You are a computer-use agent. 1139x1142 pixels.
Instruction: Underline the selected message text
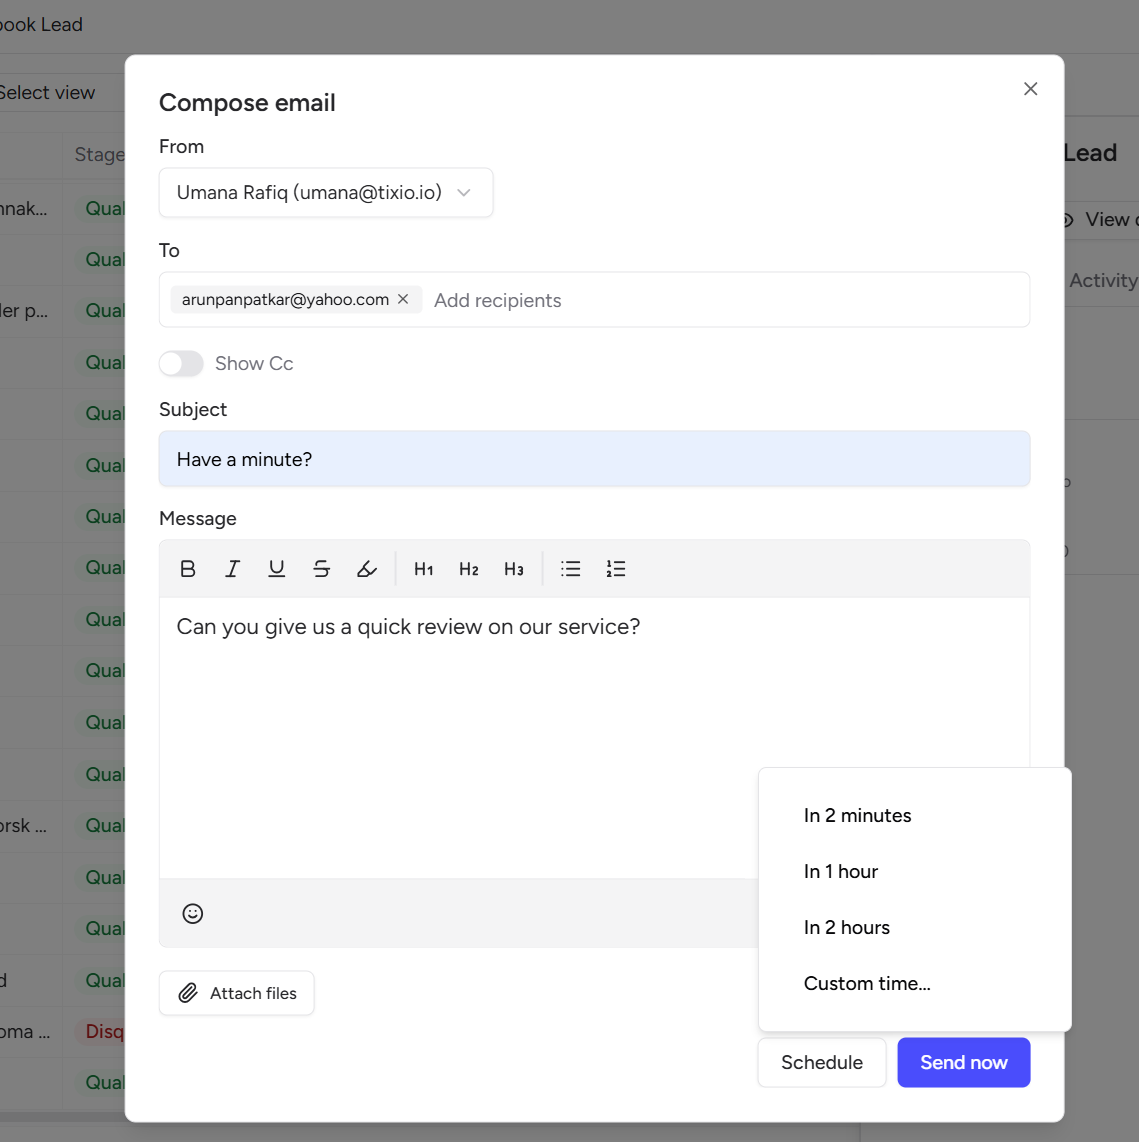pyautogui.click(x=277, y=569)
